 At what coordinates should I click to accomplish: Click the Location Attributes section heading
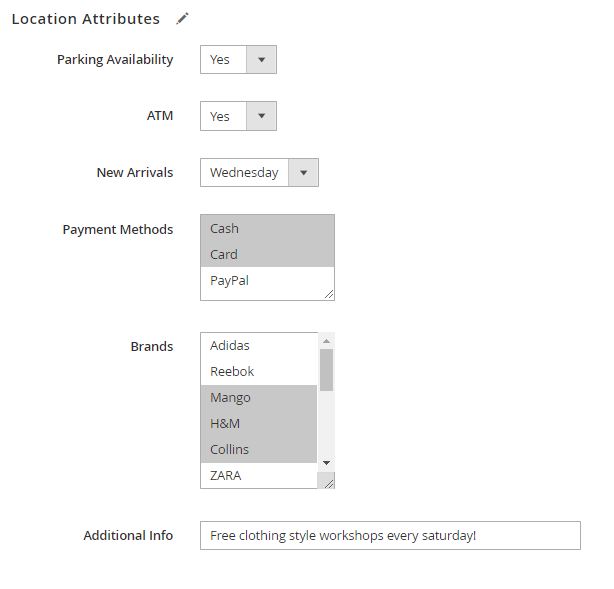[86, 19]
